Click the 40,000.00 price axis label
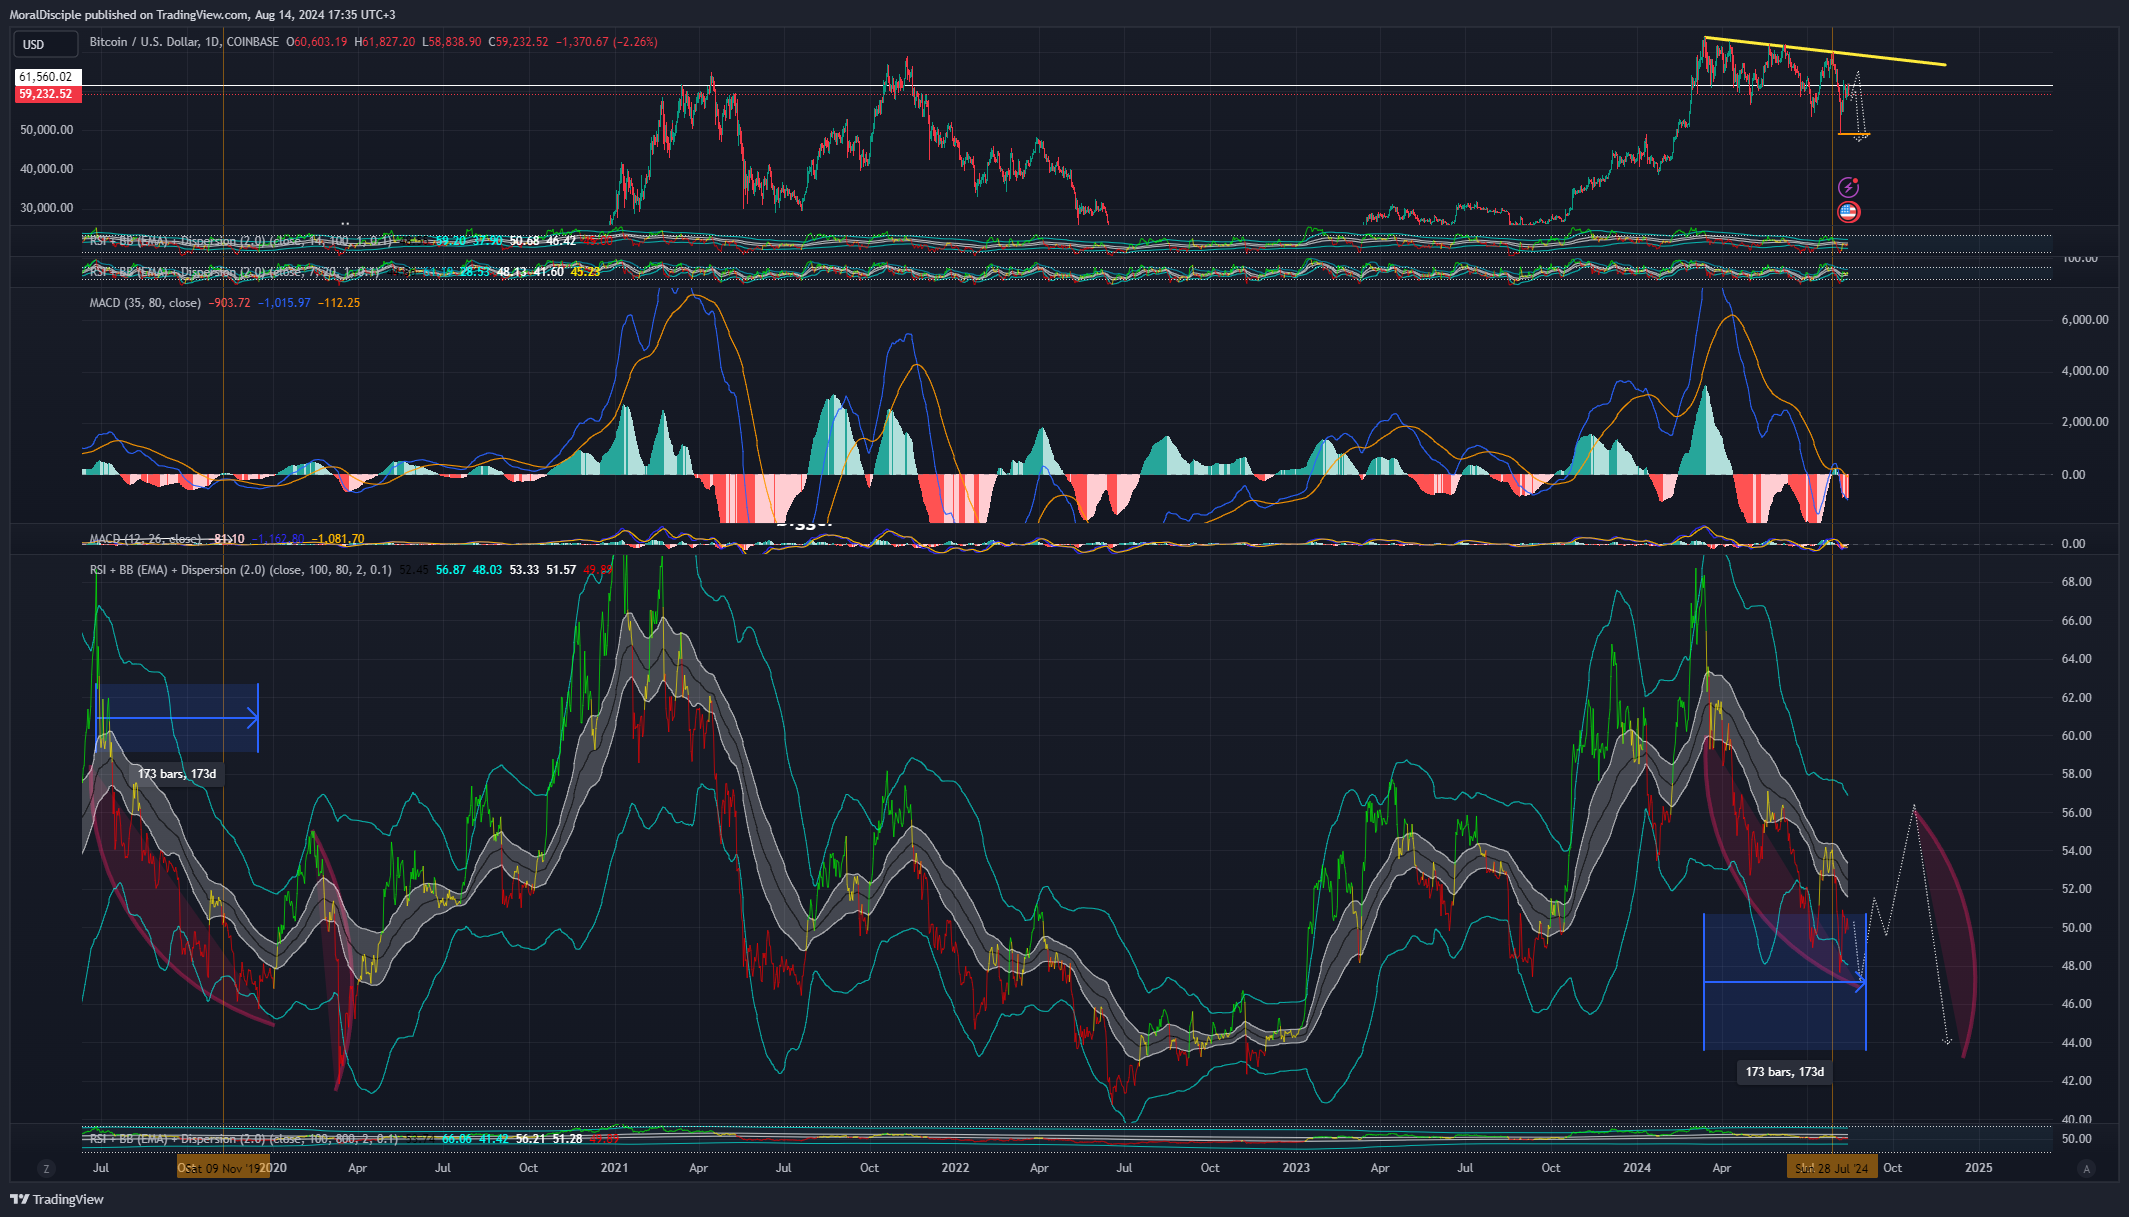This screenshot has height=1217, width=2129. click(47, 169)
